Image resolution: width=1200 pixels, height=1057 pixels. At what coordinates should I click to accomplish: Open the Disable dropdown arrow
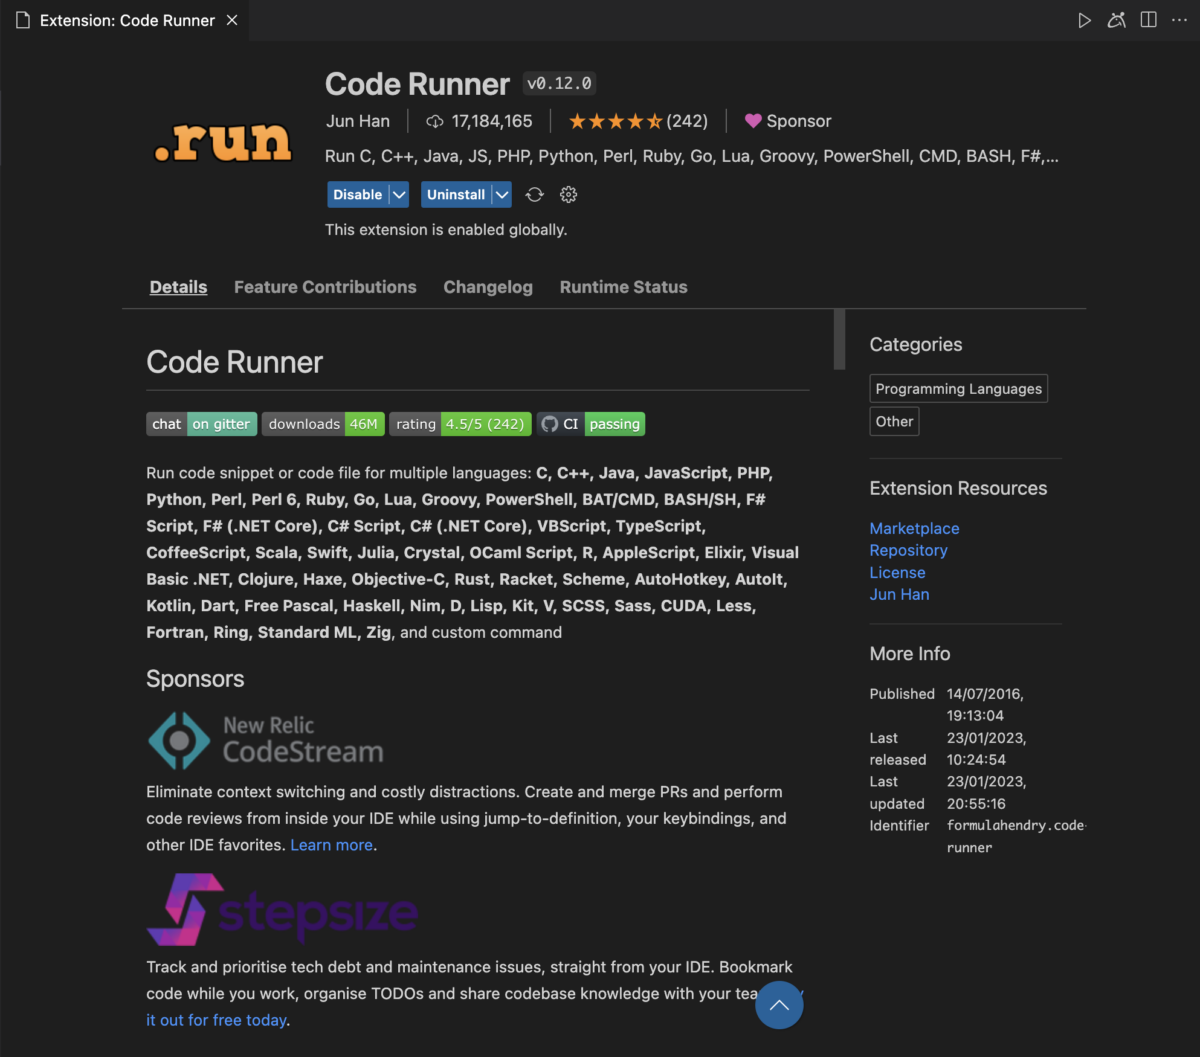point(399,195)
